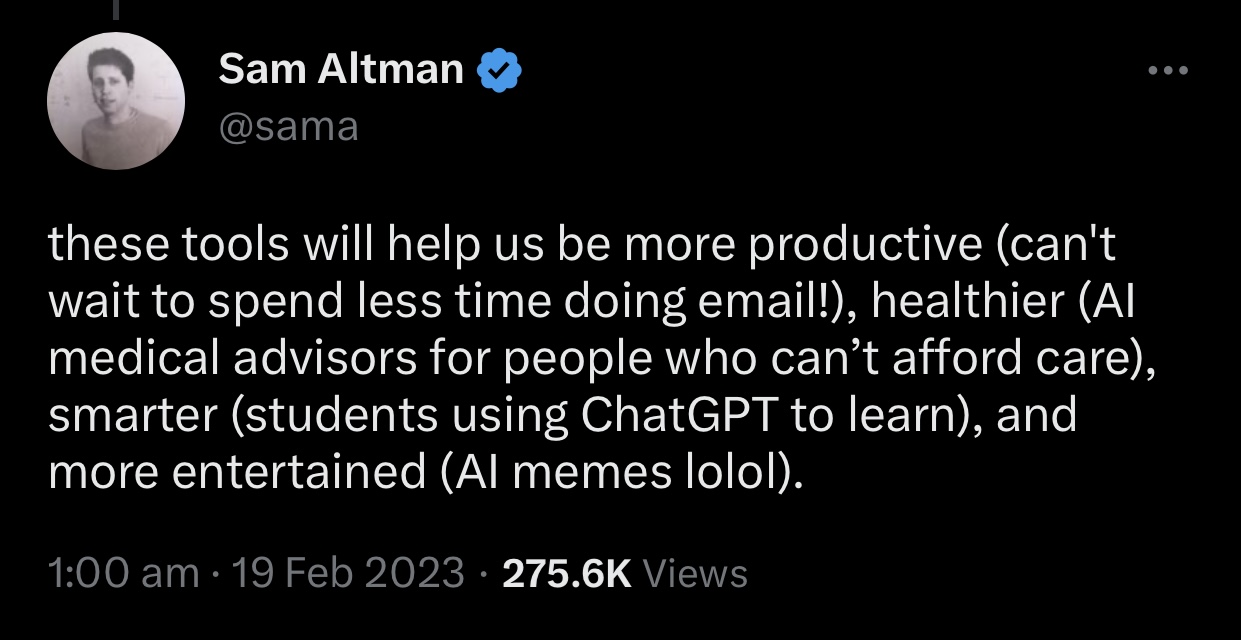Click the Views label
Image resolution: width=1241 pixels, height=640 pixels.
coord(696,573)
